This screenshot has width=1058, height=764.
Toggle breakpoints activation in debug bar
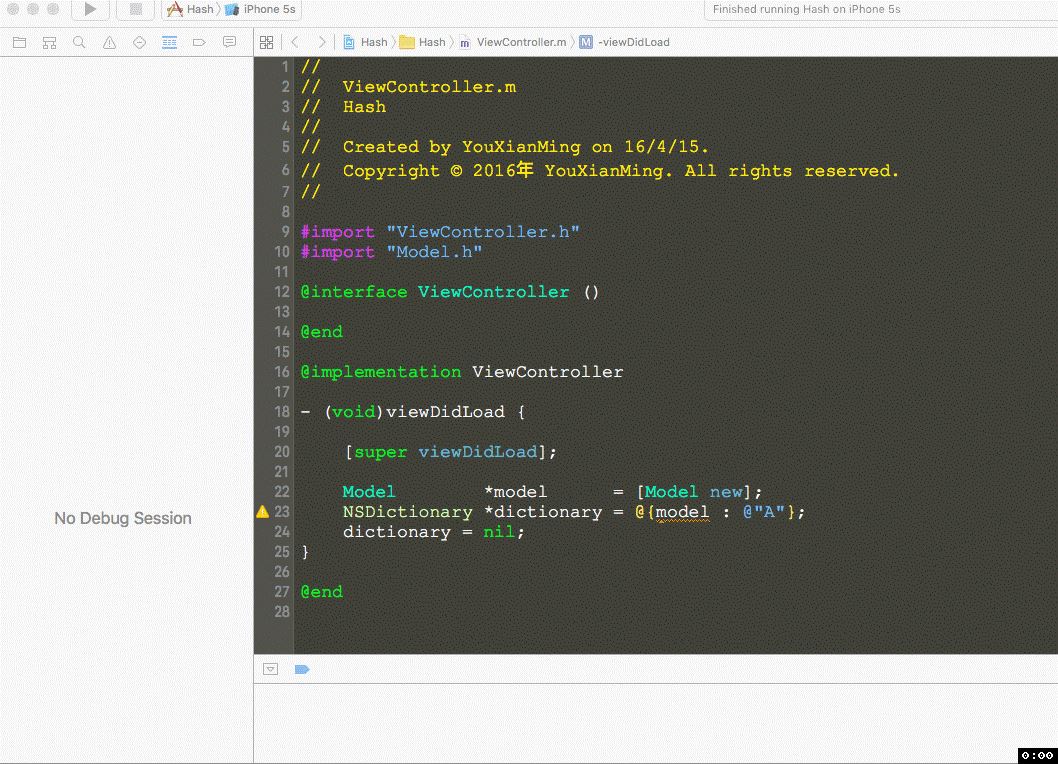[302, 670]
